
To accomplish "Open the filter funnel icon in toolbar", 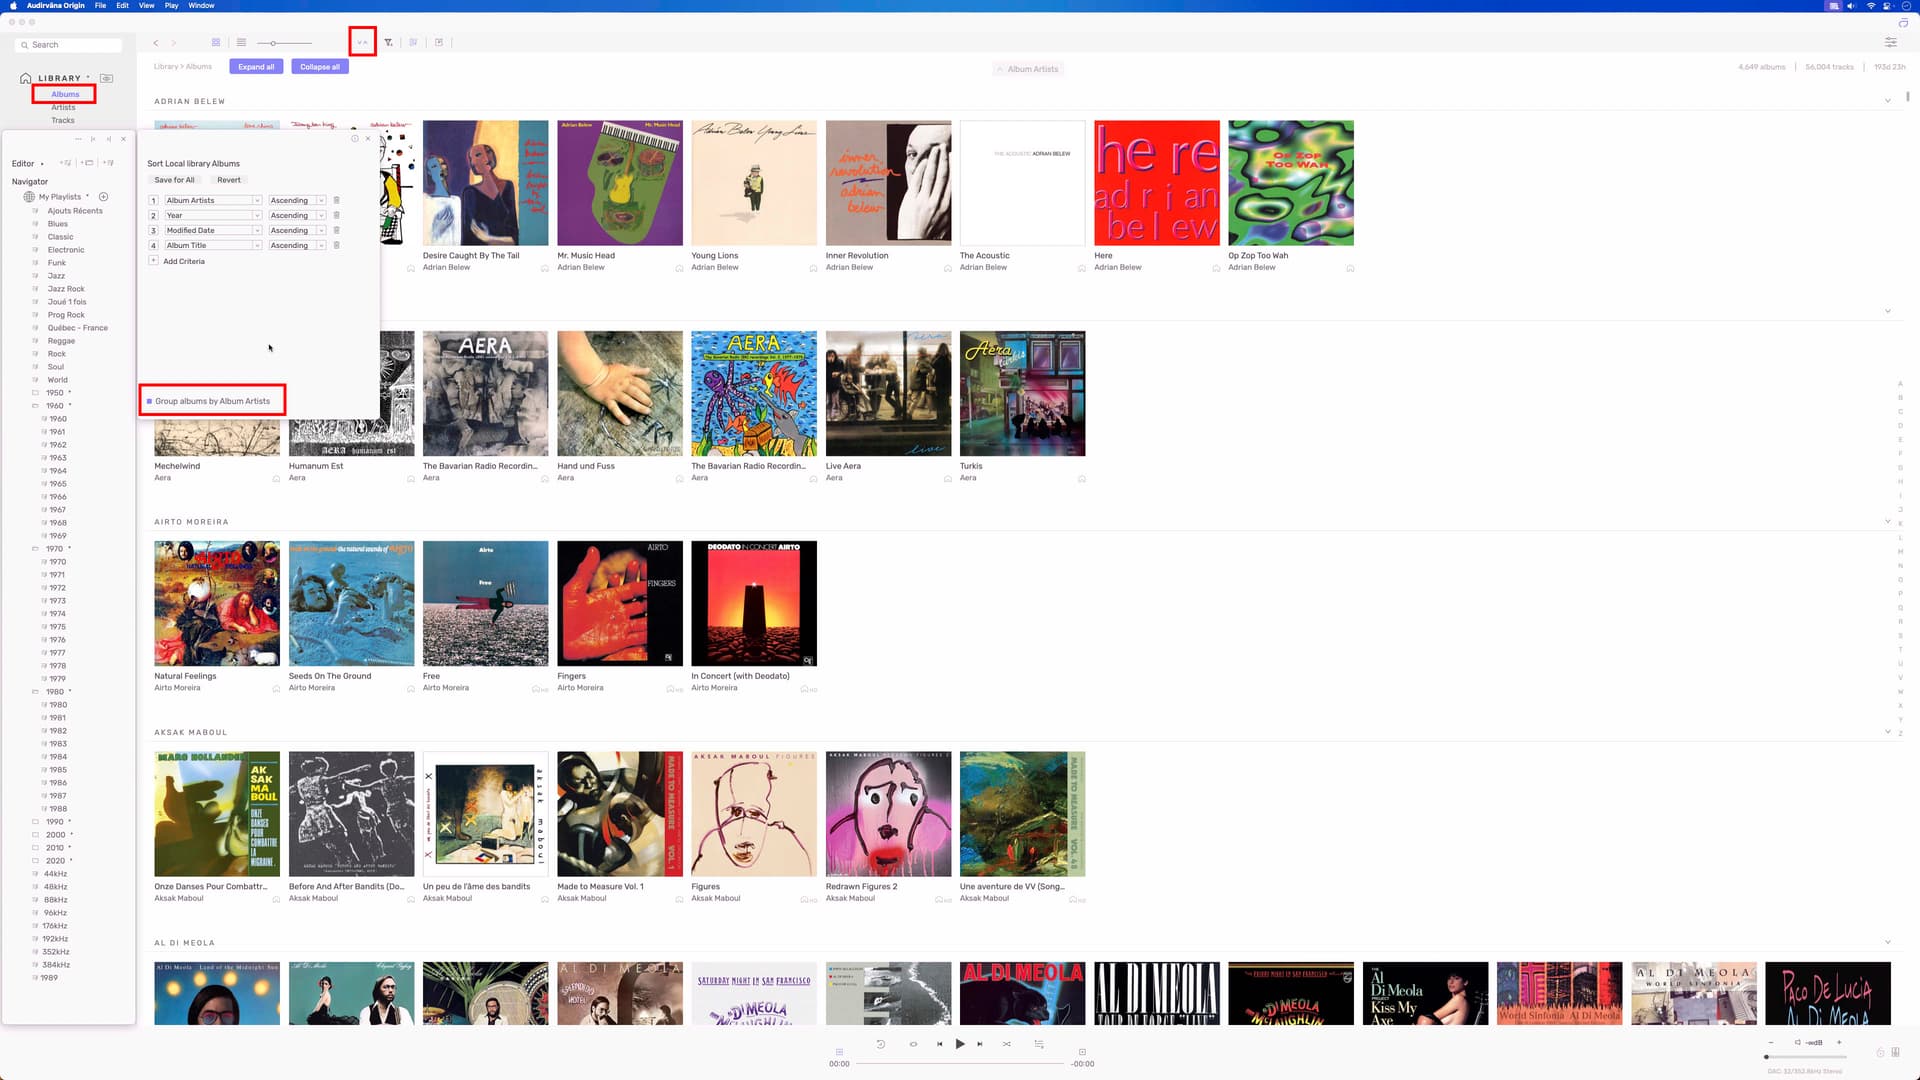I will 388,42.
